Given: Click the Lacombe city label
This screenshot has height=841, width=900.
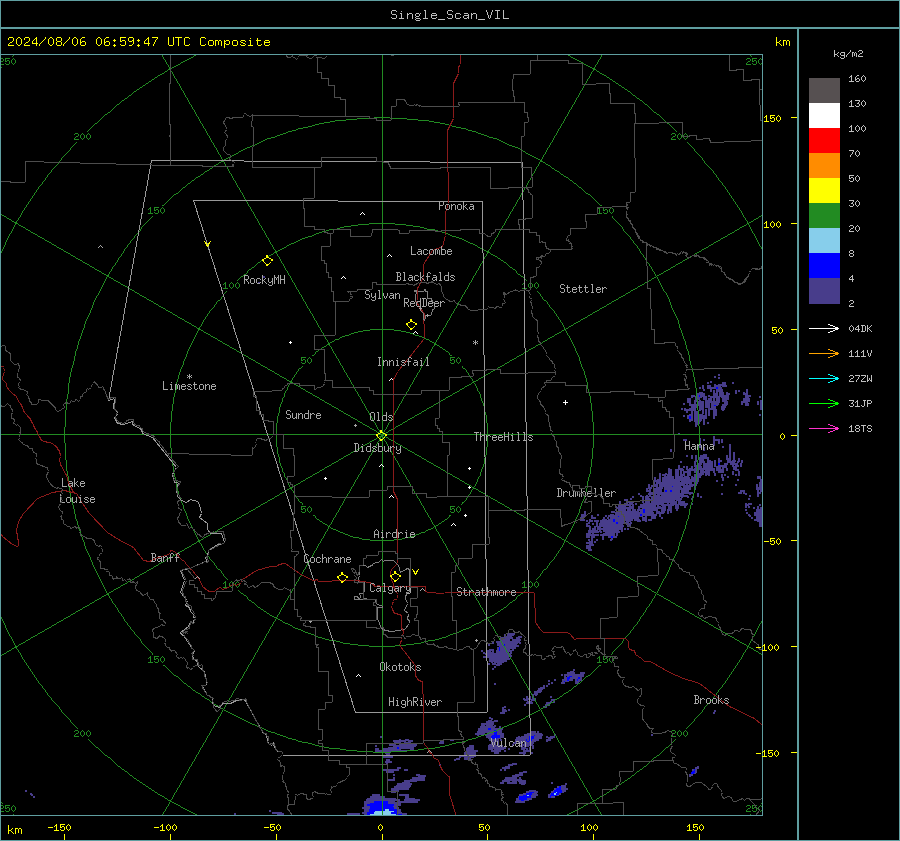Looking at the screenshot, I should (431, 251).
